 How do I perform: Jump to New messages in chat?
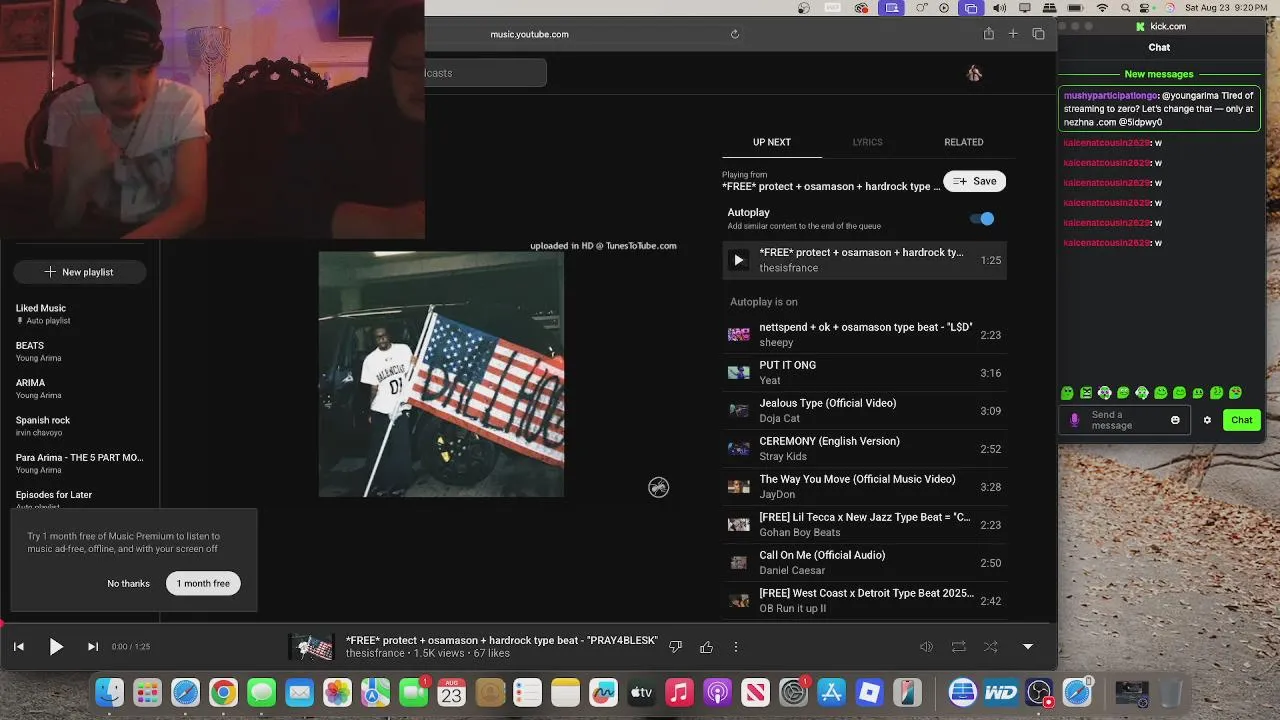pyautogui.click(x=1159, y=74)
